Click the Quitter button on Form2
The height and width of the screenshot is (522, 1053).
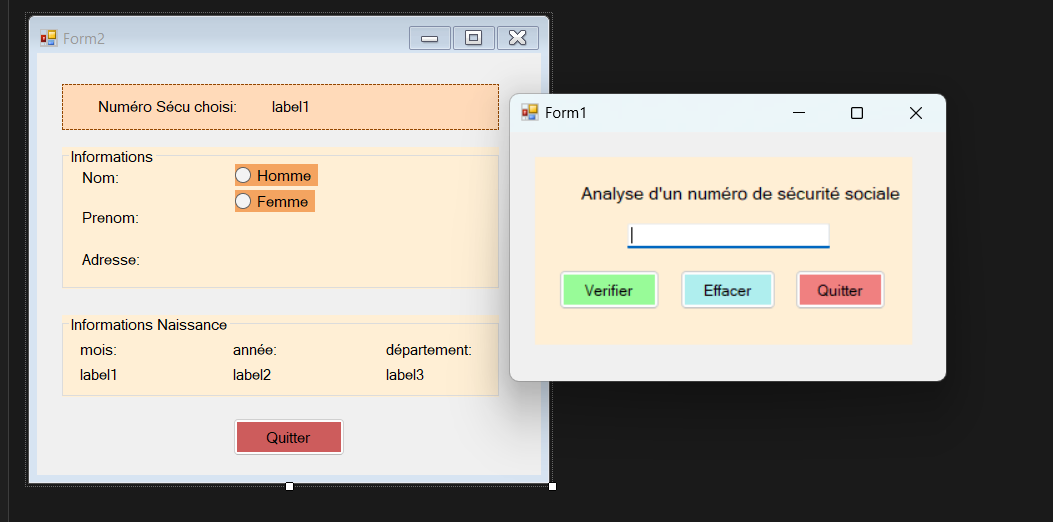[x=288, y=437]
